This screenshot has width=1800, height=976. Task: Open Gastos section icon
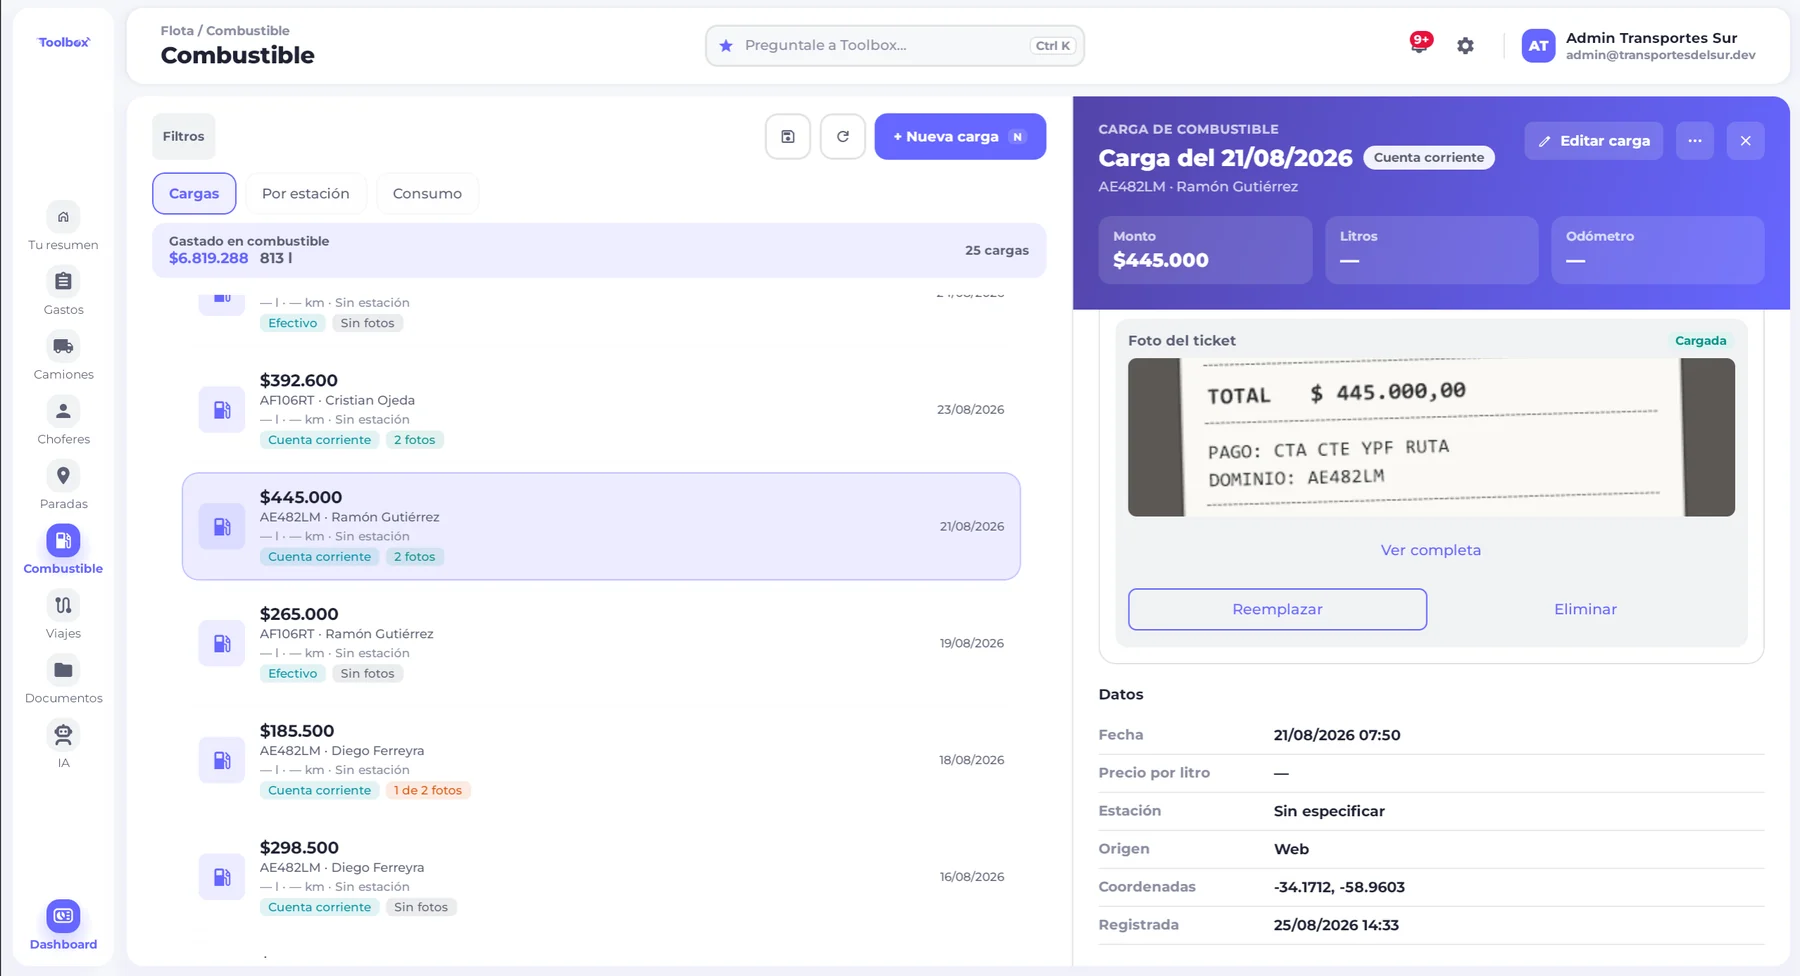63,282
